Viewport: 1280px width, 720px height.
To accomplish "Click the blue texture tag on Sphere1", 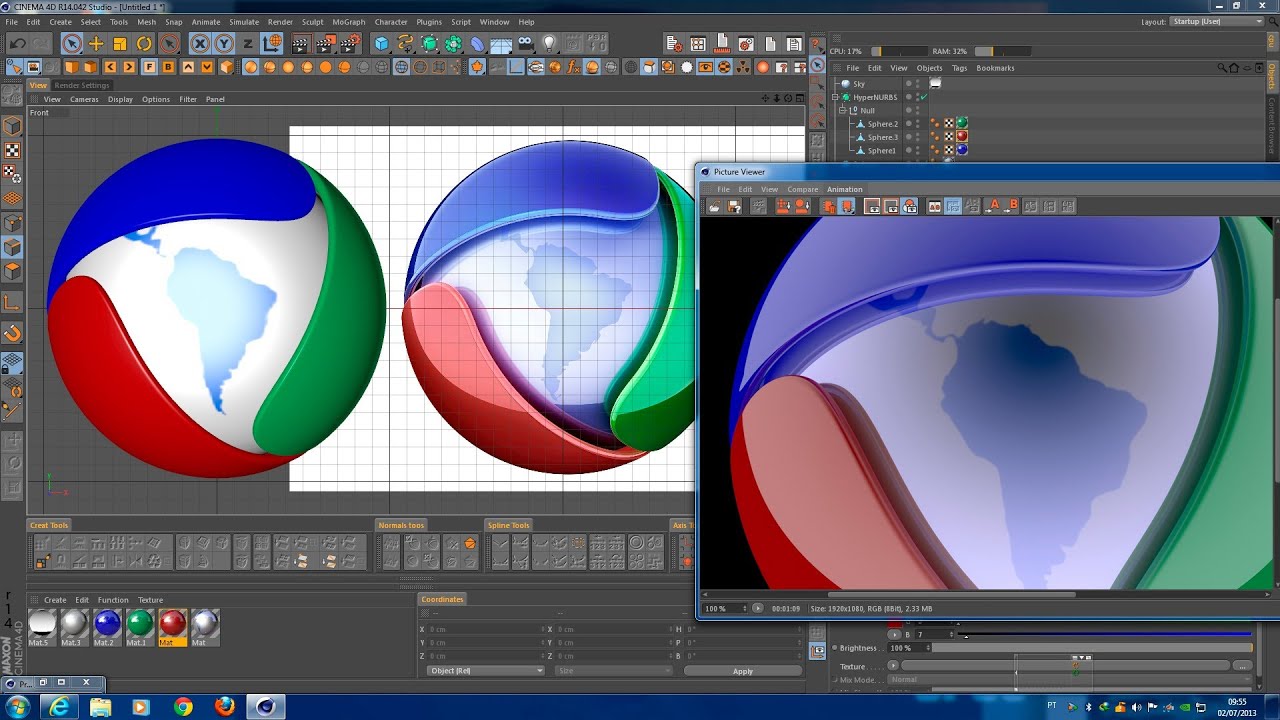I will coord(962,150).
